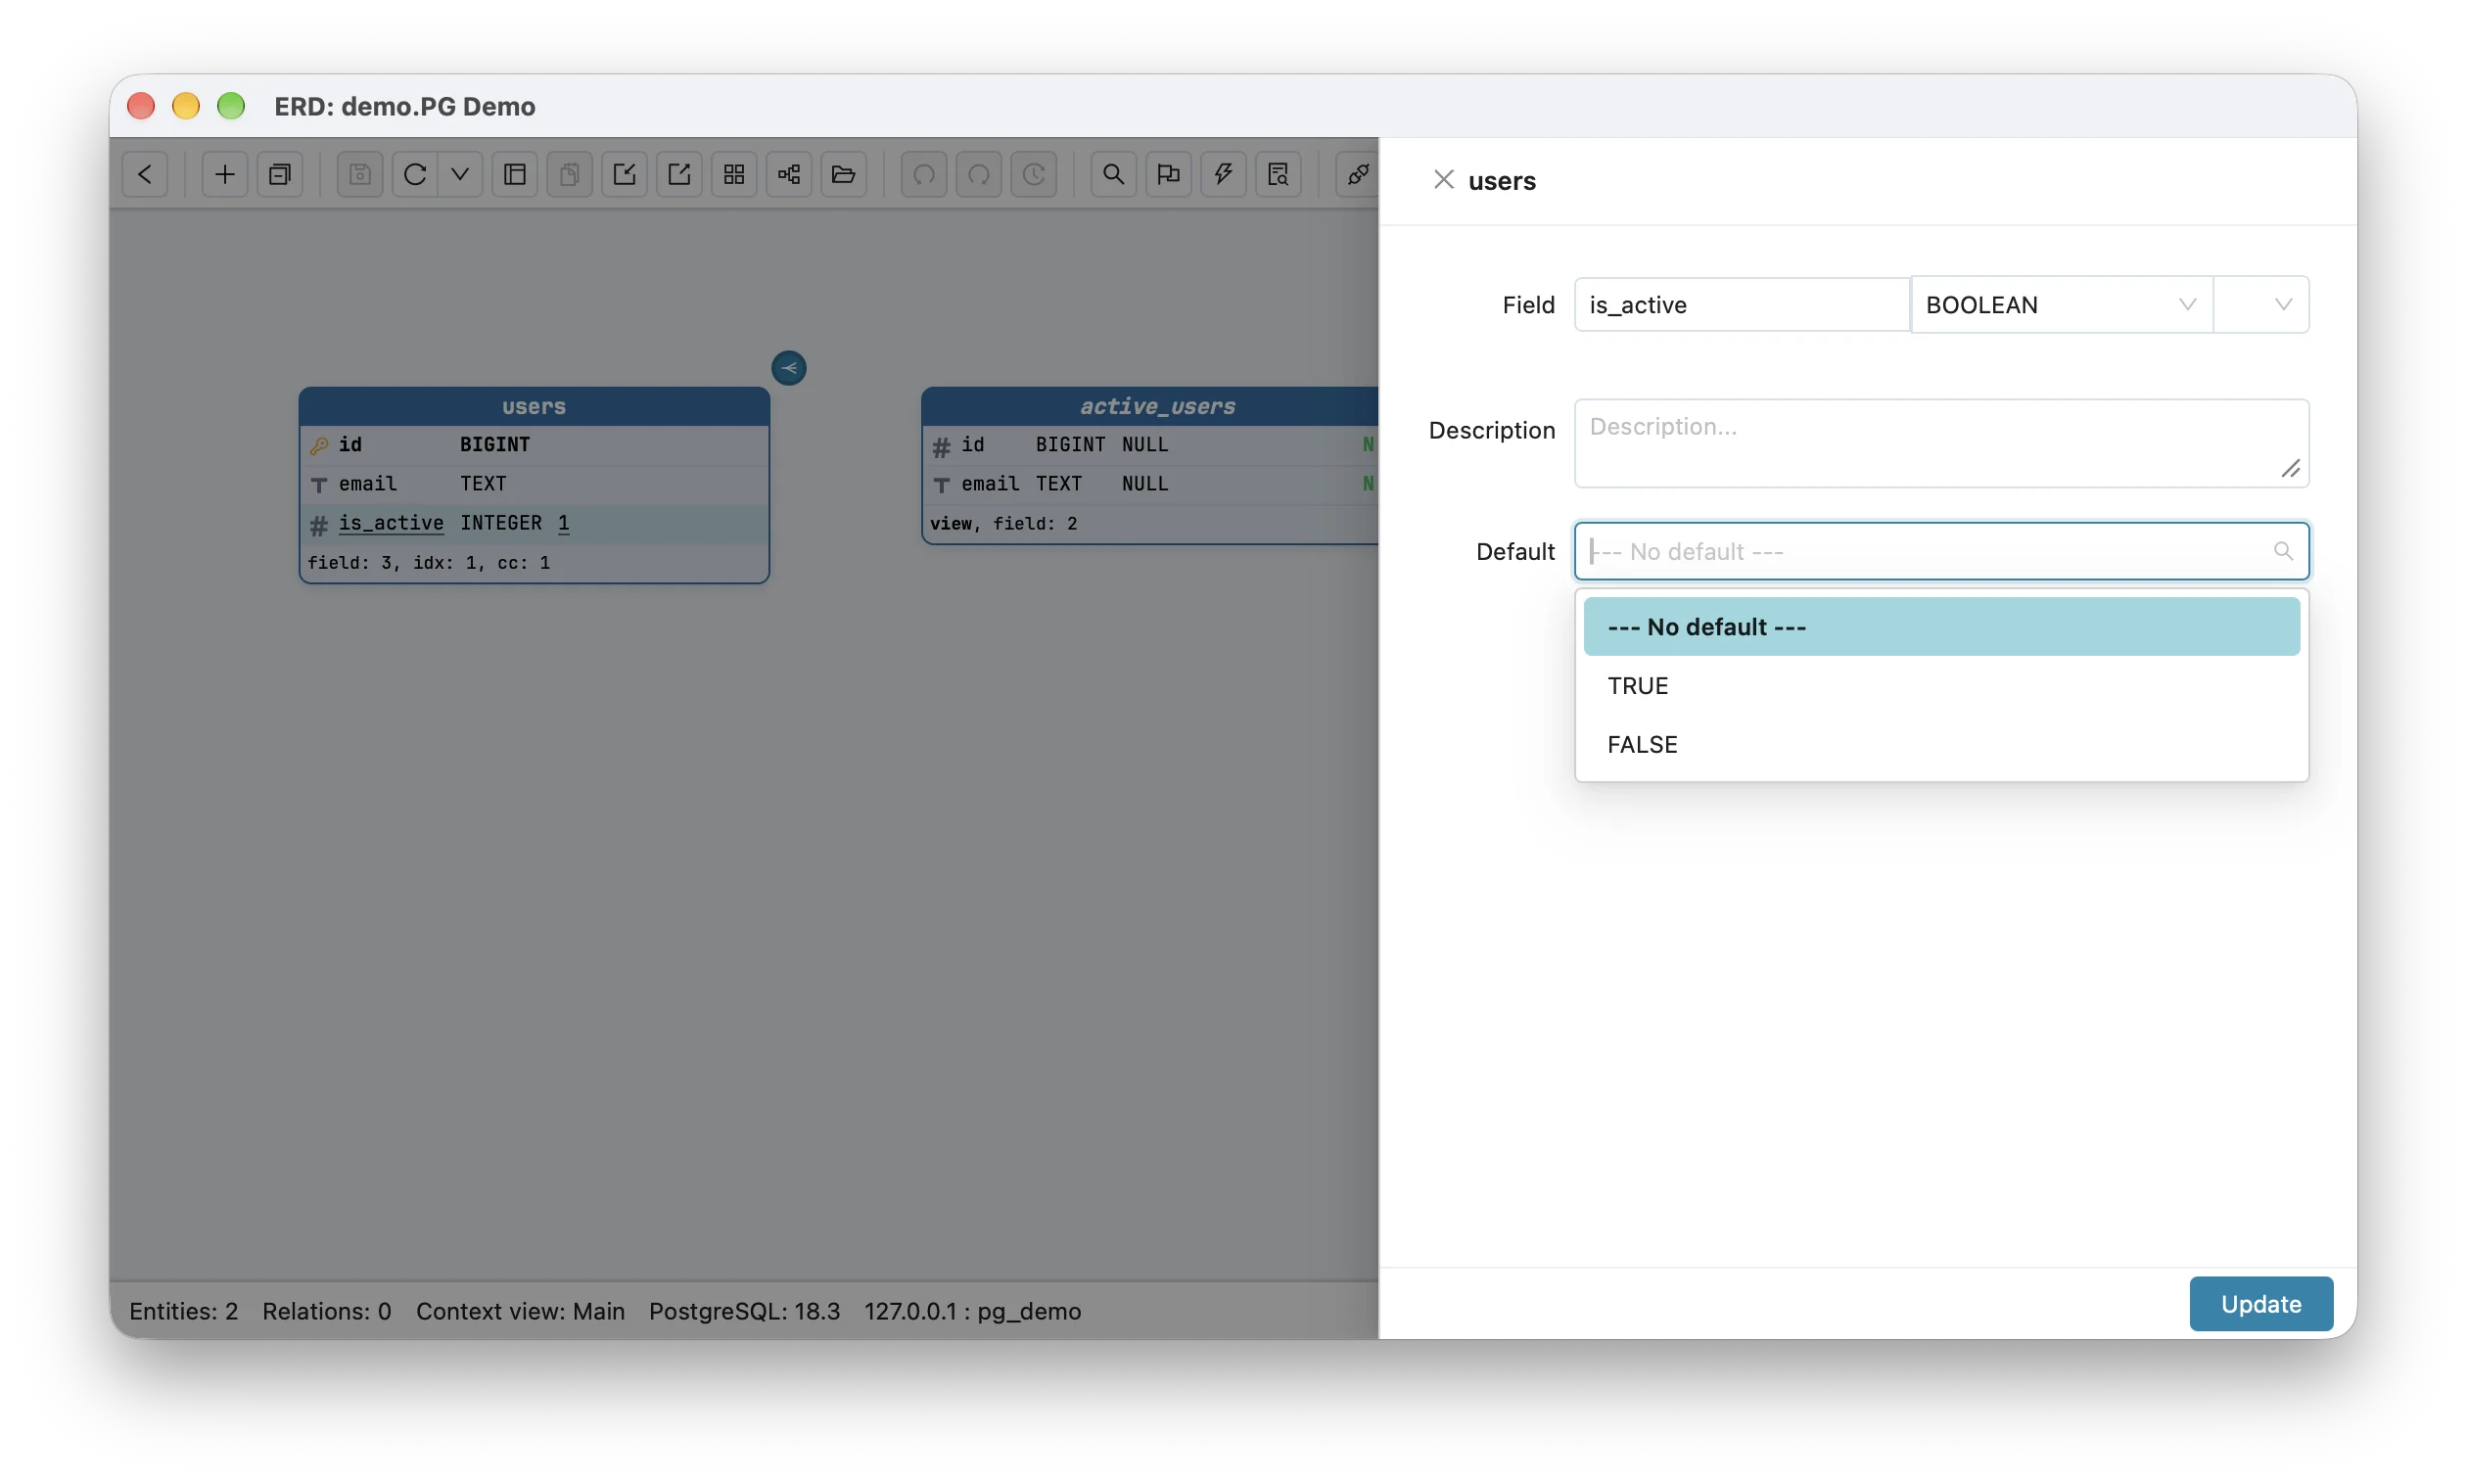Screen dimensions: 2467x1484
Task: Click the Field name input is_active
Action: (1741, 305)
